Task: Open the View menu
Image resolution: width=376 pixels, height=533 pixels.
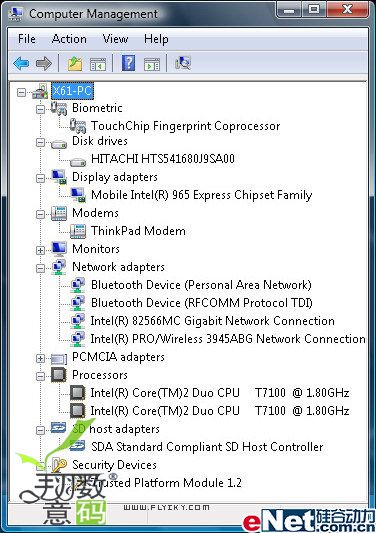Action: coord(115,39)
